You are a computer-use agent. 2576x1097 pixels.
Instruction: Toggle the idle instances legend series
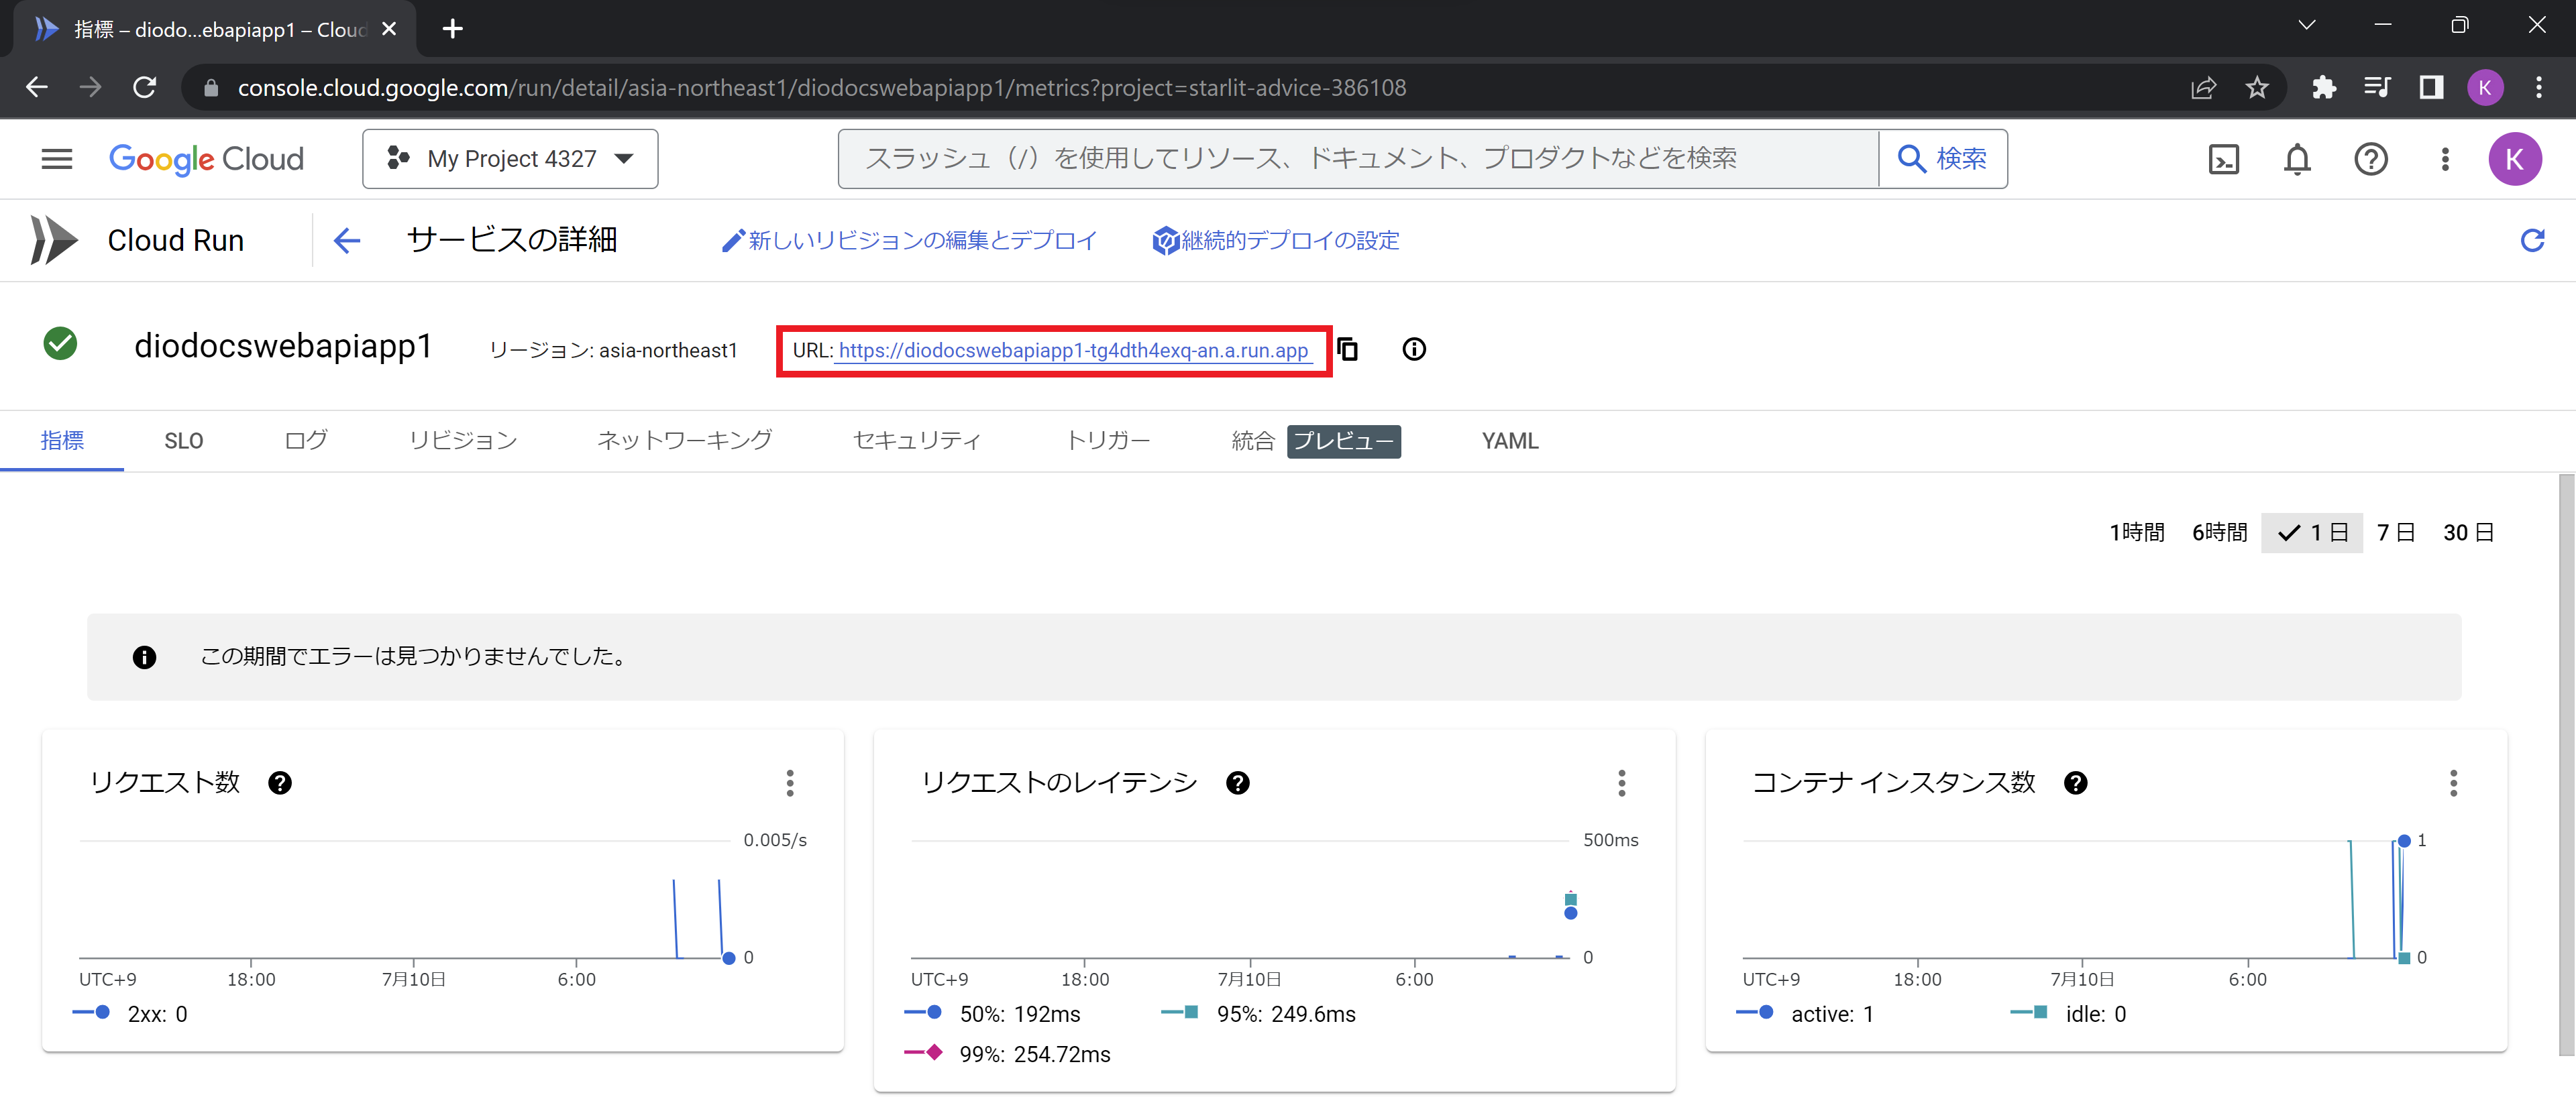point(2068,1014)
